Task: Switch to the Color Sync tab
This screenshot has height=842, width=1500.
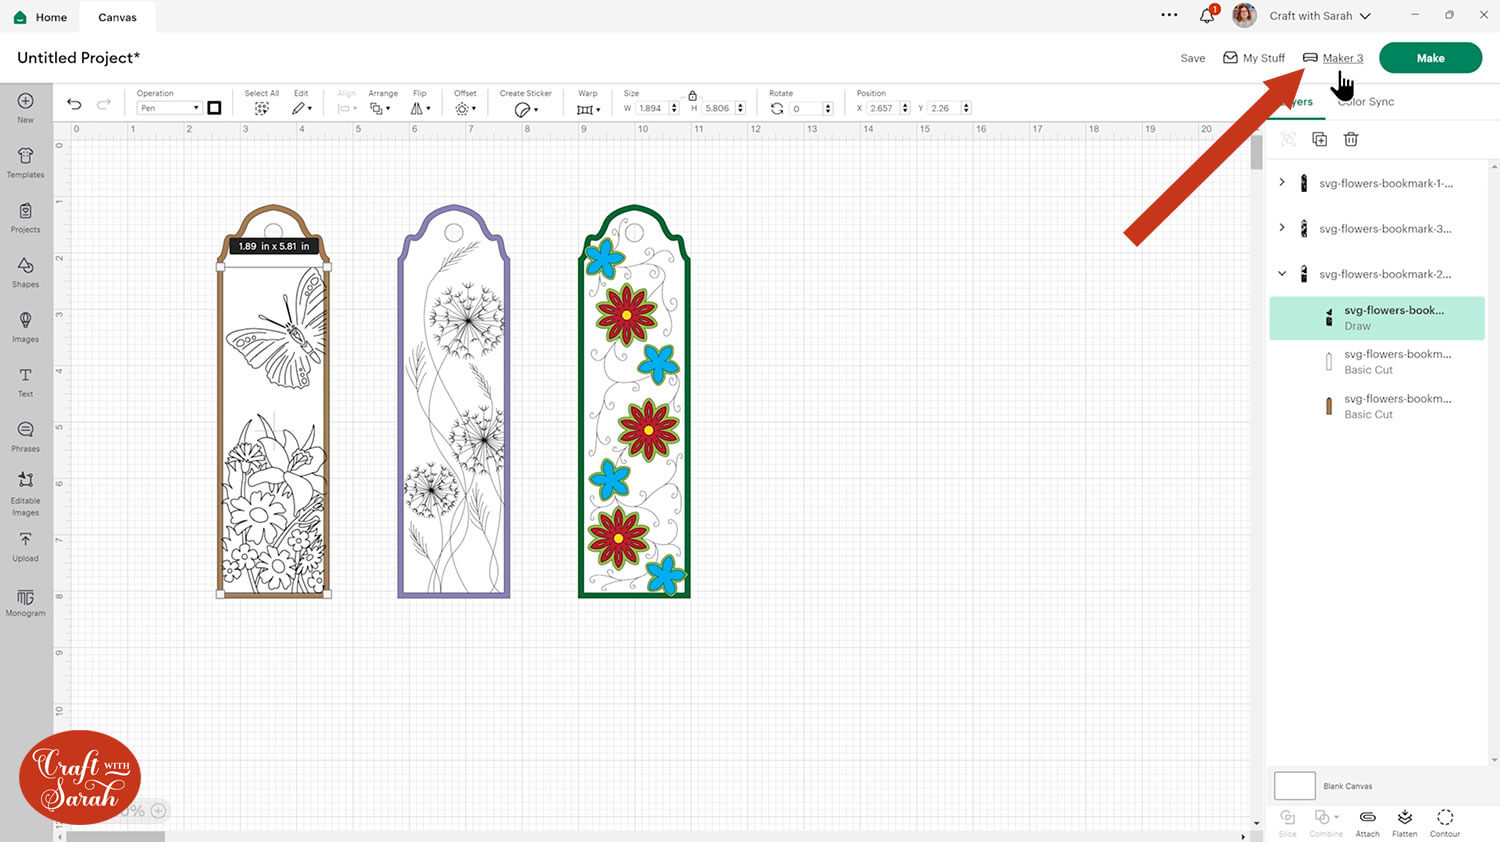Action: (1366, 101)
